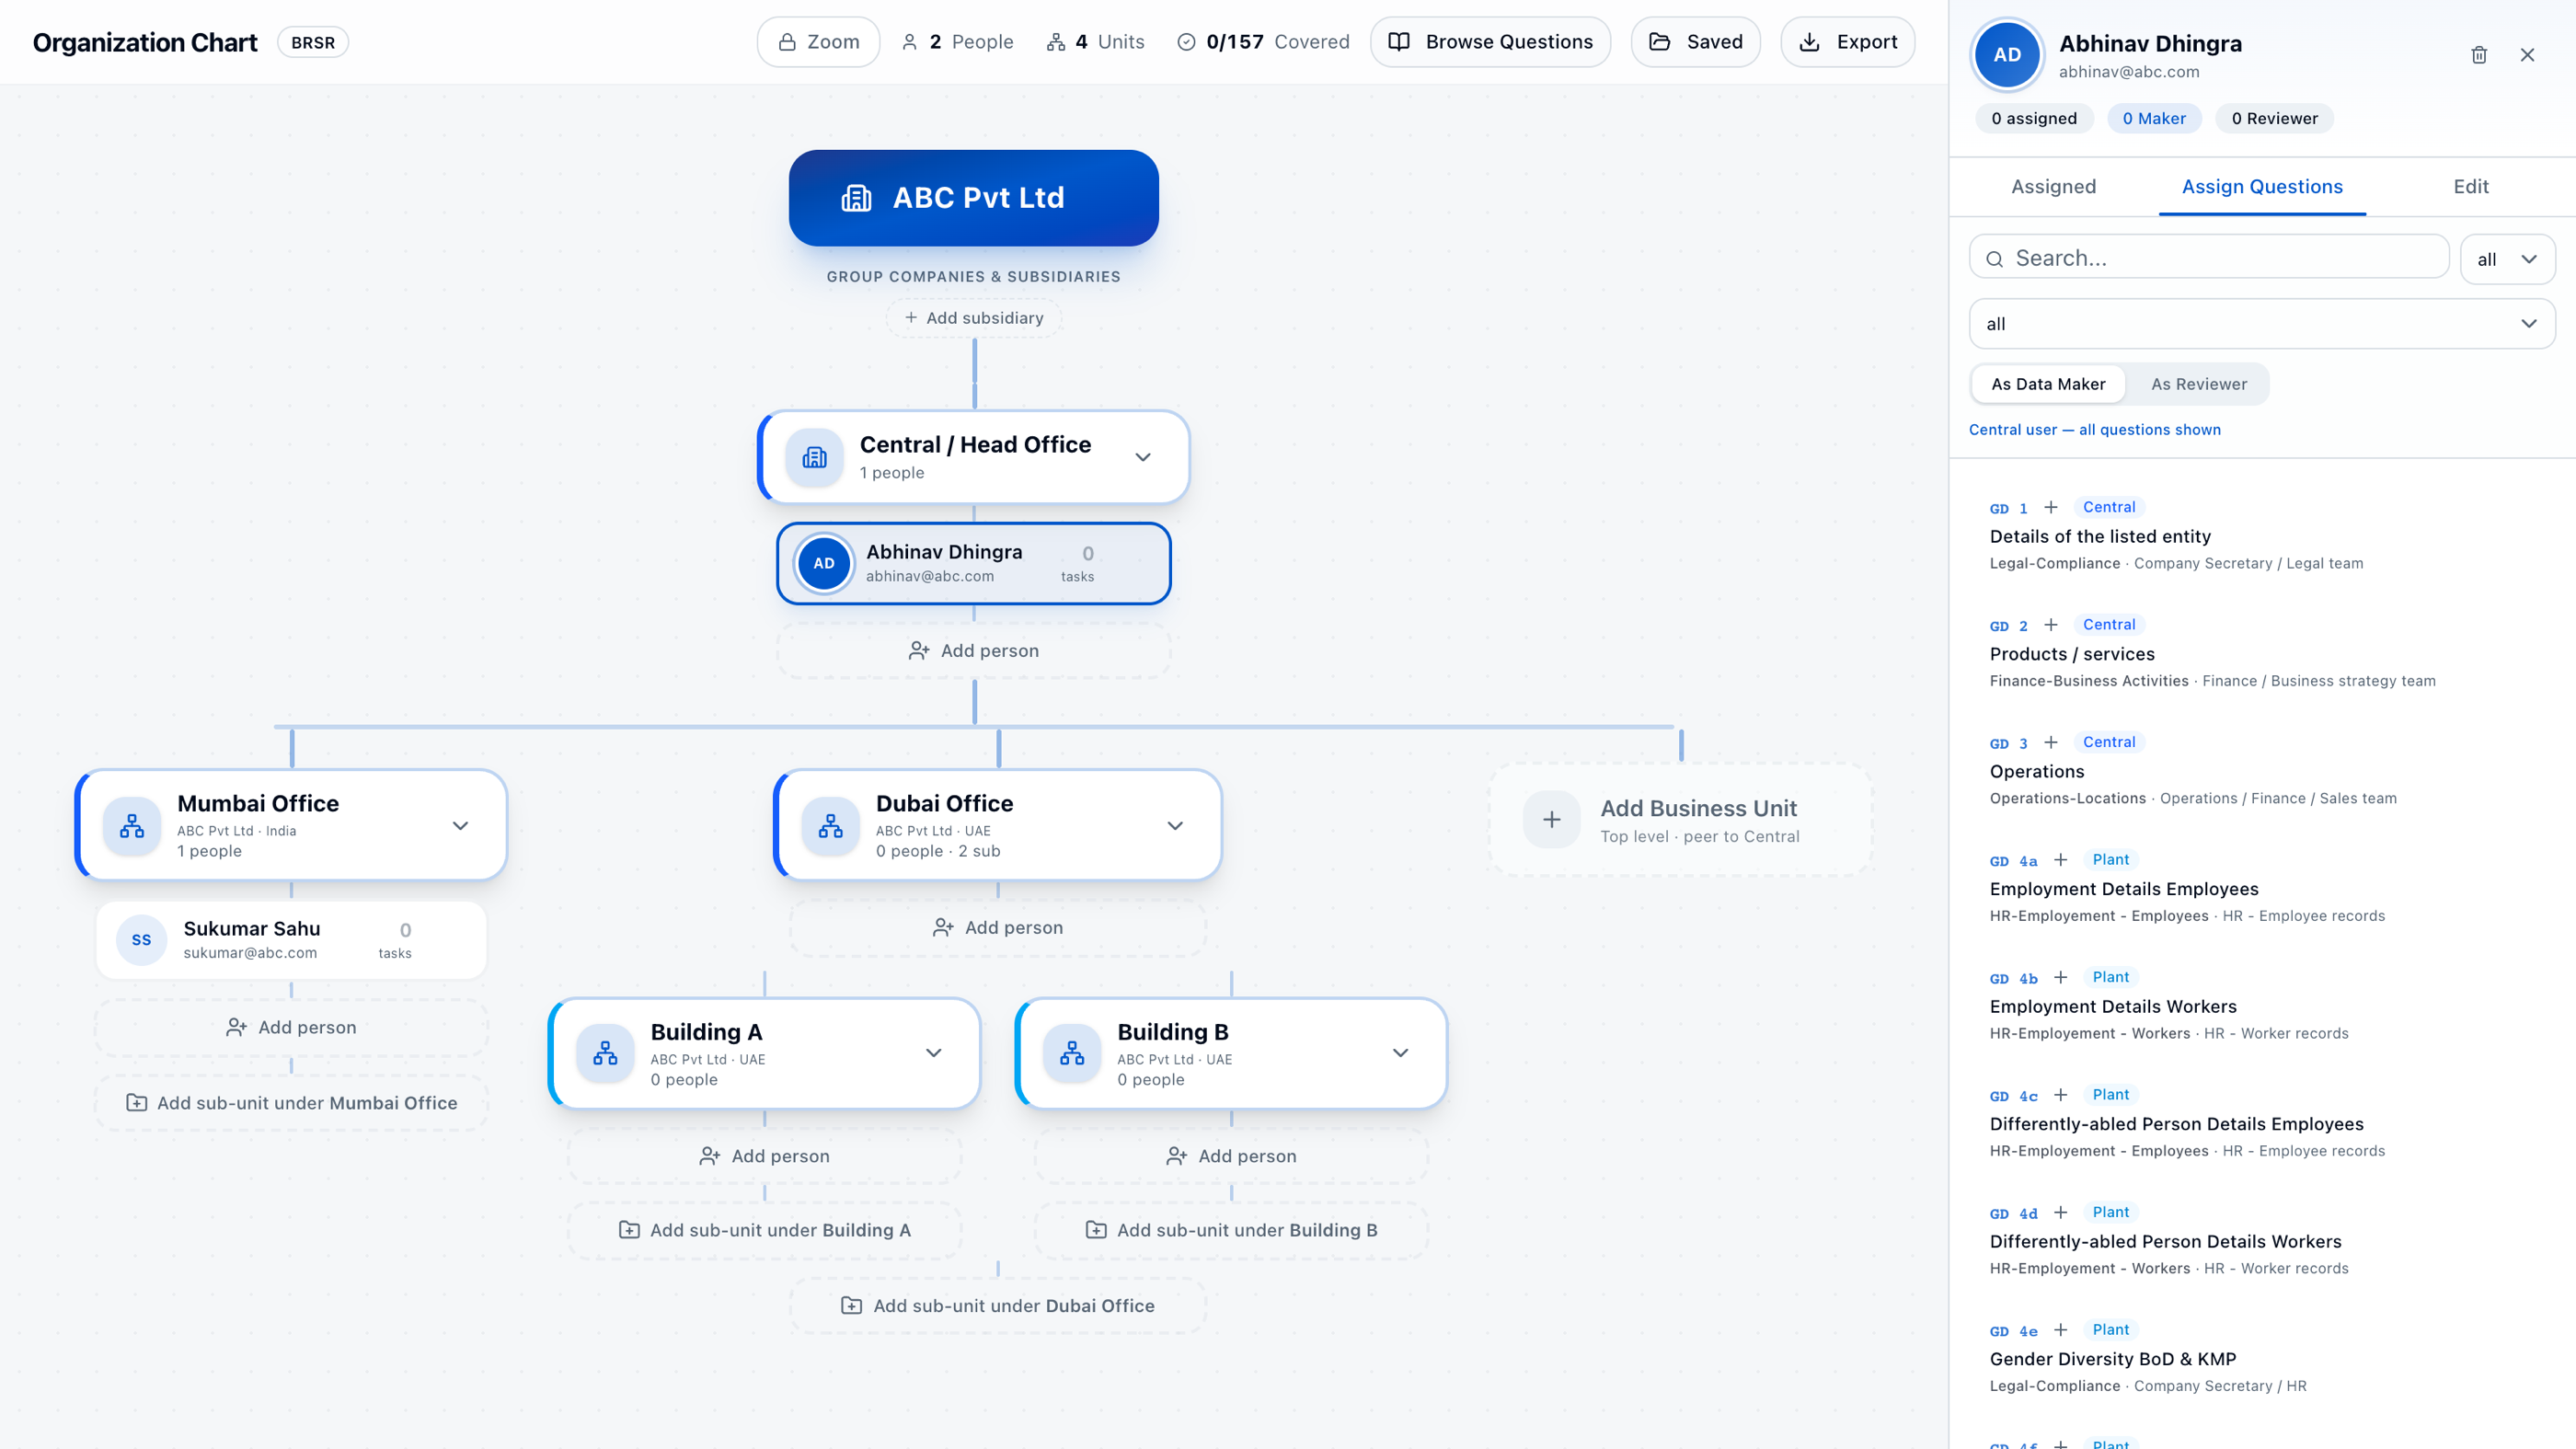Expand the Mumbai Office chevron
Image resolution: width=2576 pixels, height=1449 pixels.
(460, 826)
